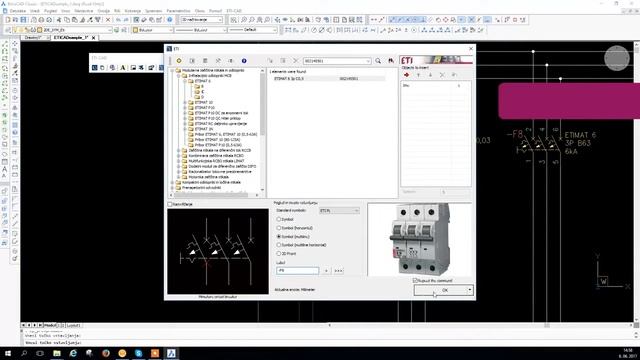The width and height of the screenshot is (640, 360).
Task: Switch to the ETICADsample drawing tab
Action: pos(71,38)
